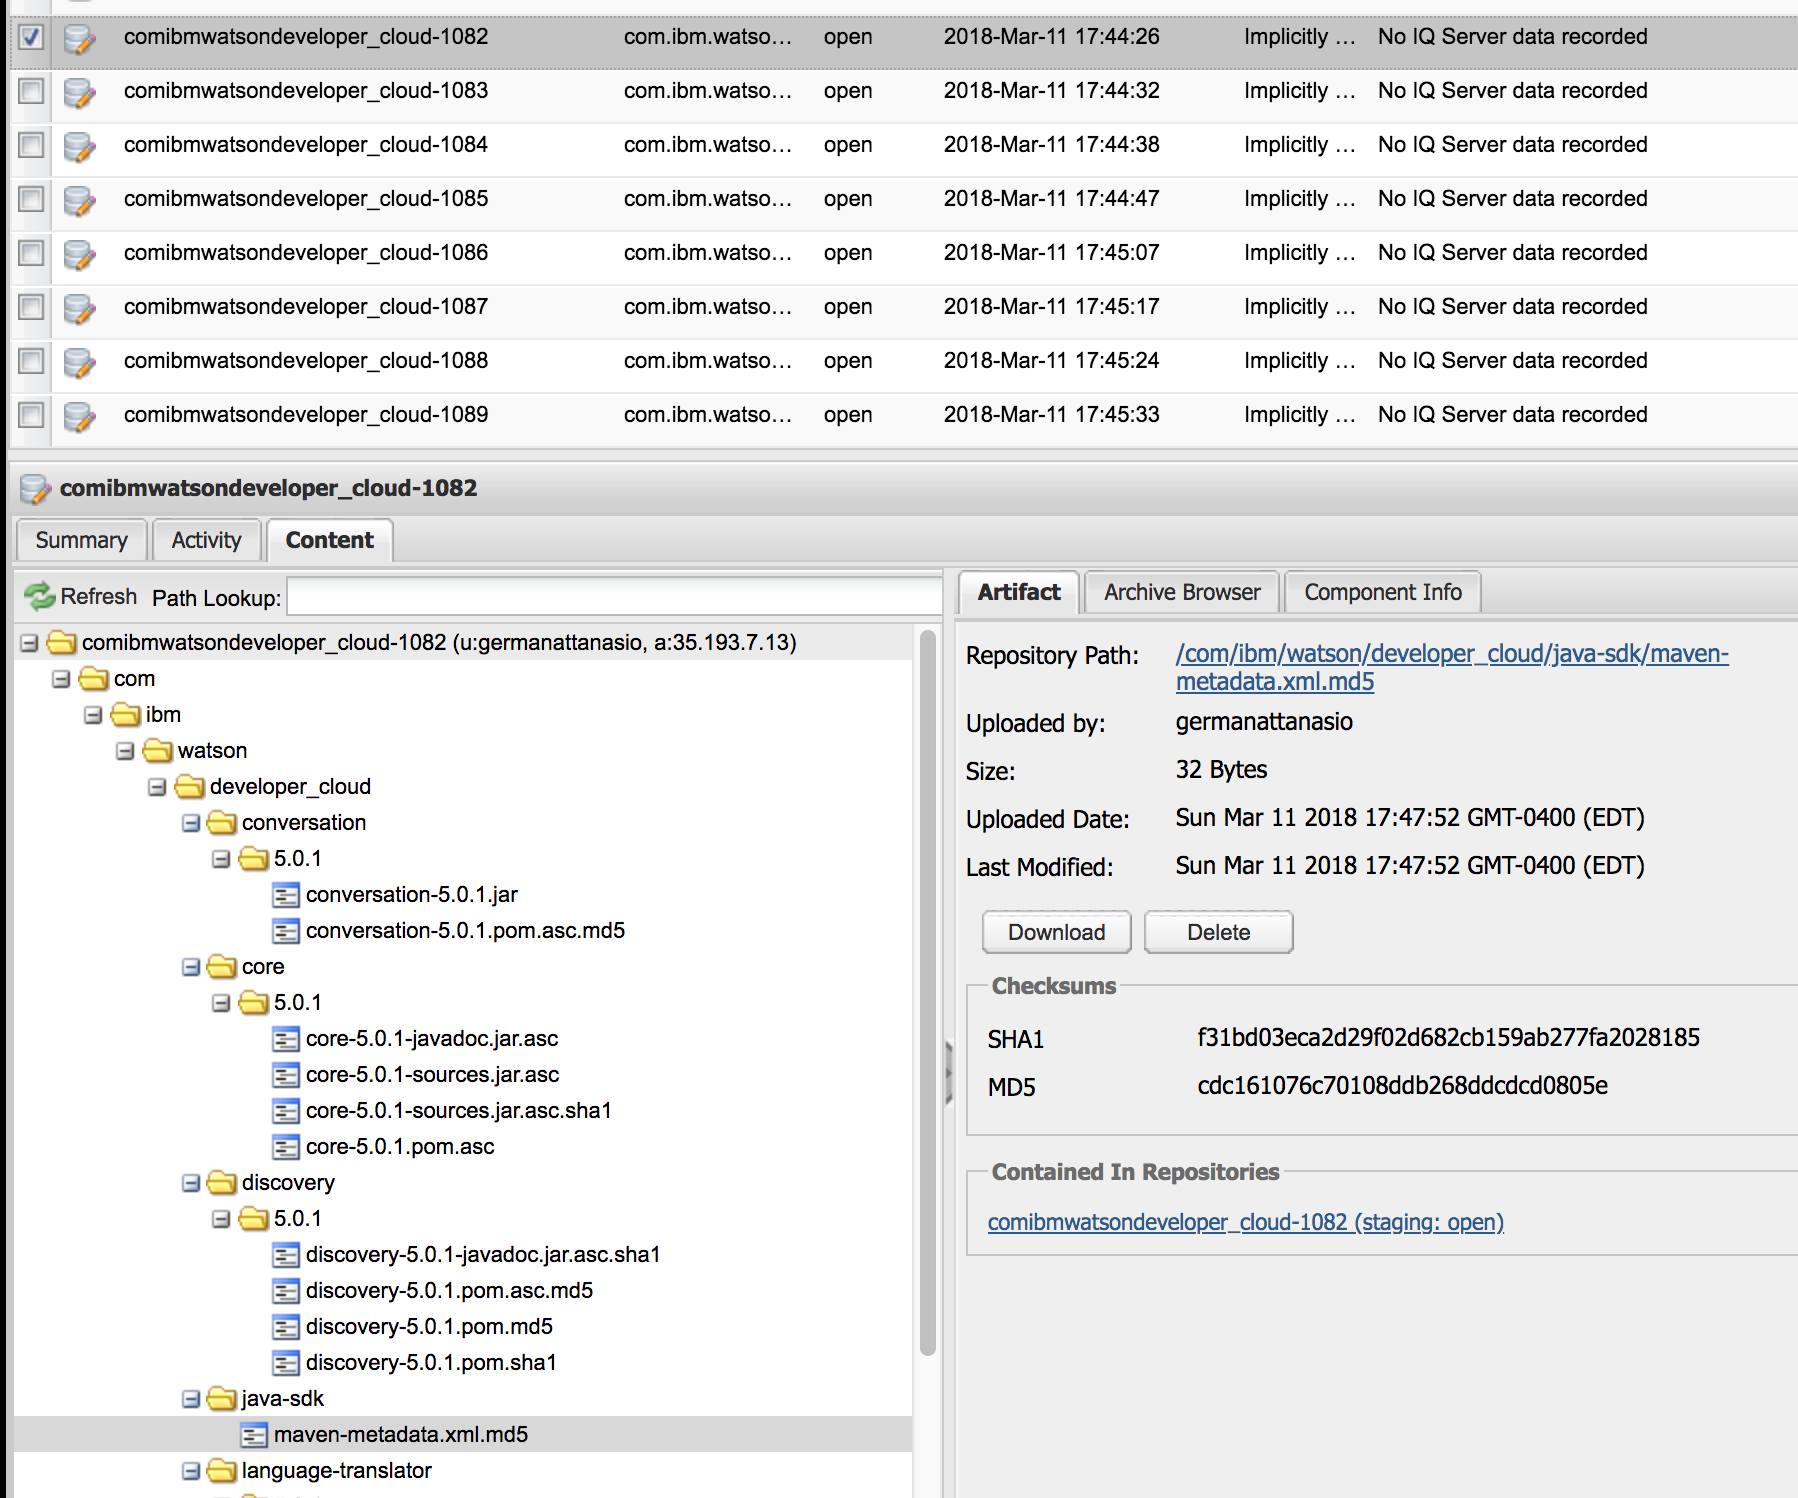Image resolution: width=1798 pixels, height=1498 pixels.
Task: Click the maven-metadata.xml.md5 file icon
Action: click(x=254, y=1435)
